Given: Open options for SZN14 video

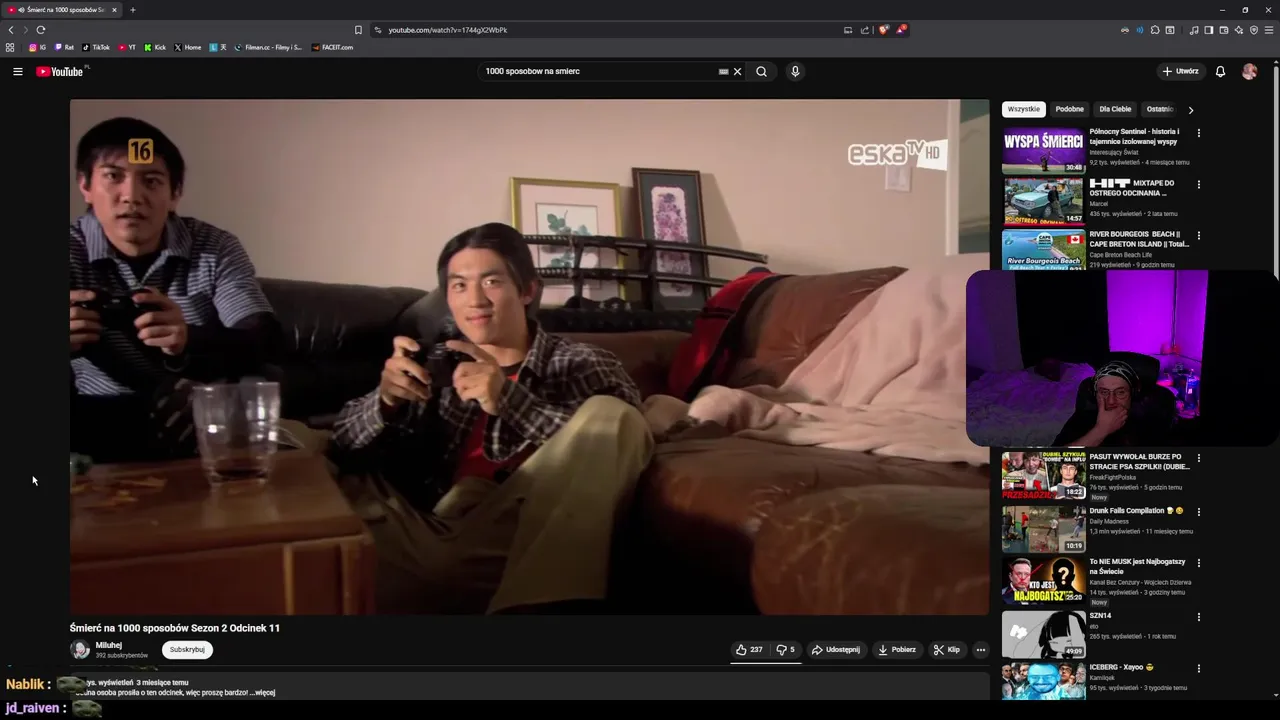Looking at the screenshot, I should tap(1198, 617).
